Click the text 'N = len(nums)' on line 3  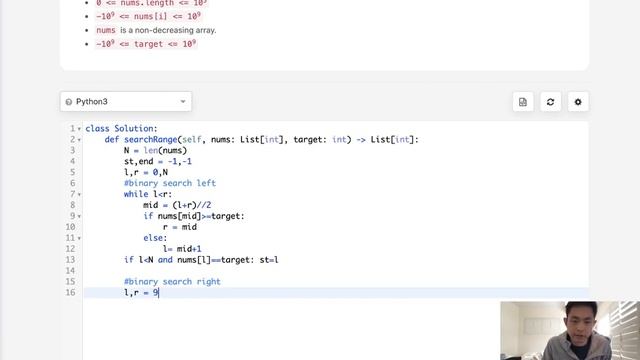(x=155, y=151)
